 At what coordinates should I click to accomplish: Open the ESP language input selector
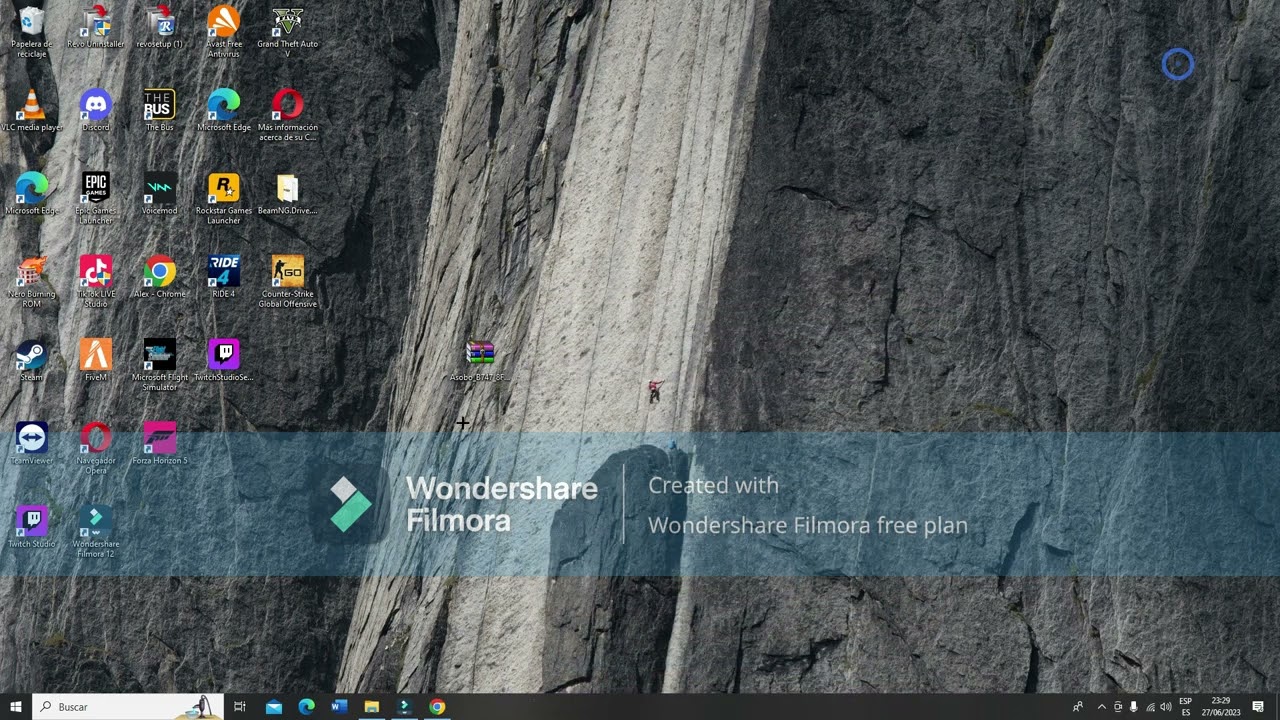tap(1186, 707)
